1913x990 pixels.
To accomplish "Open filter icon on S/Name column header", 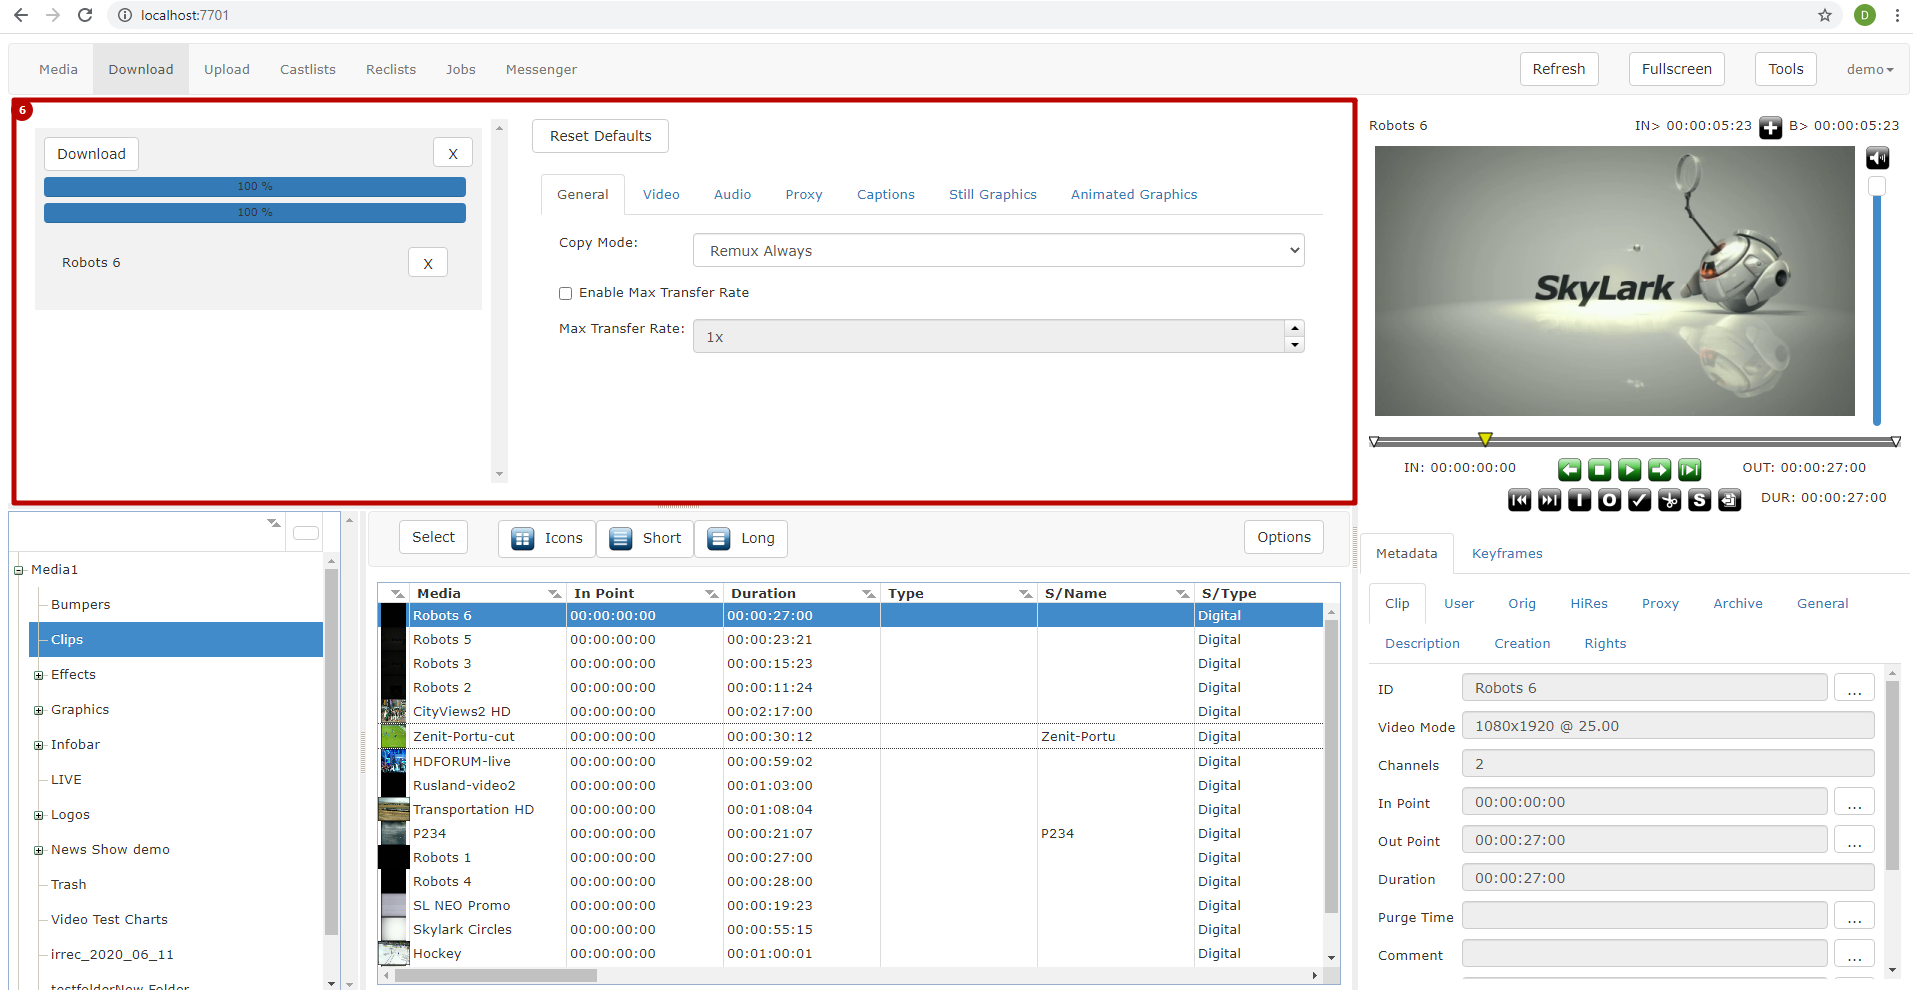I will pyautogui.click(x=1183, y=594).
